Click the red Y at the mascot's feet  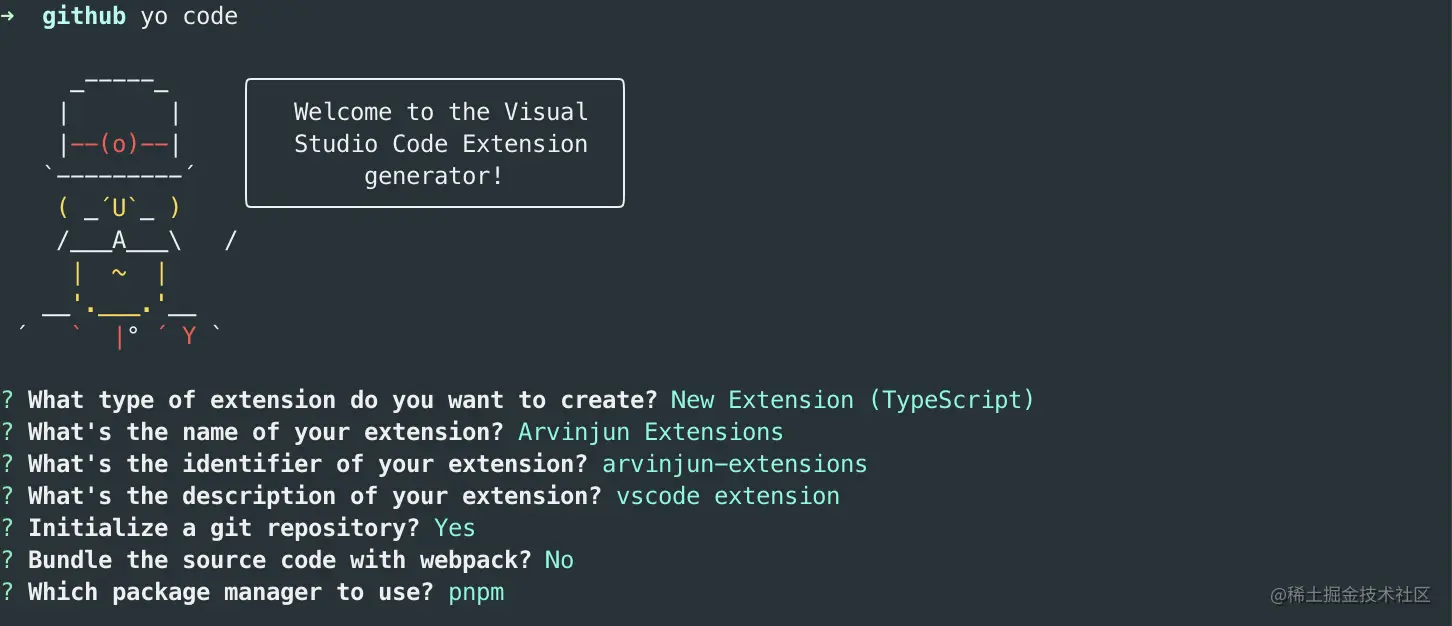[189, 337]
